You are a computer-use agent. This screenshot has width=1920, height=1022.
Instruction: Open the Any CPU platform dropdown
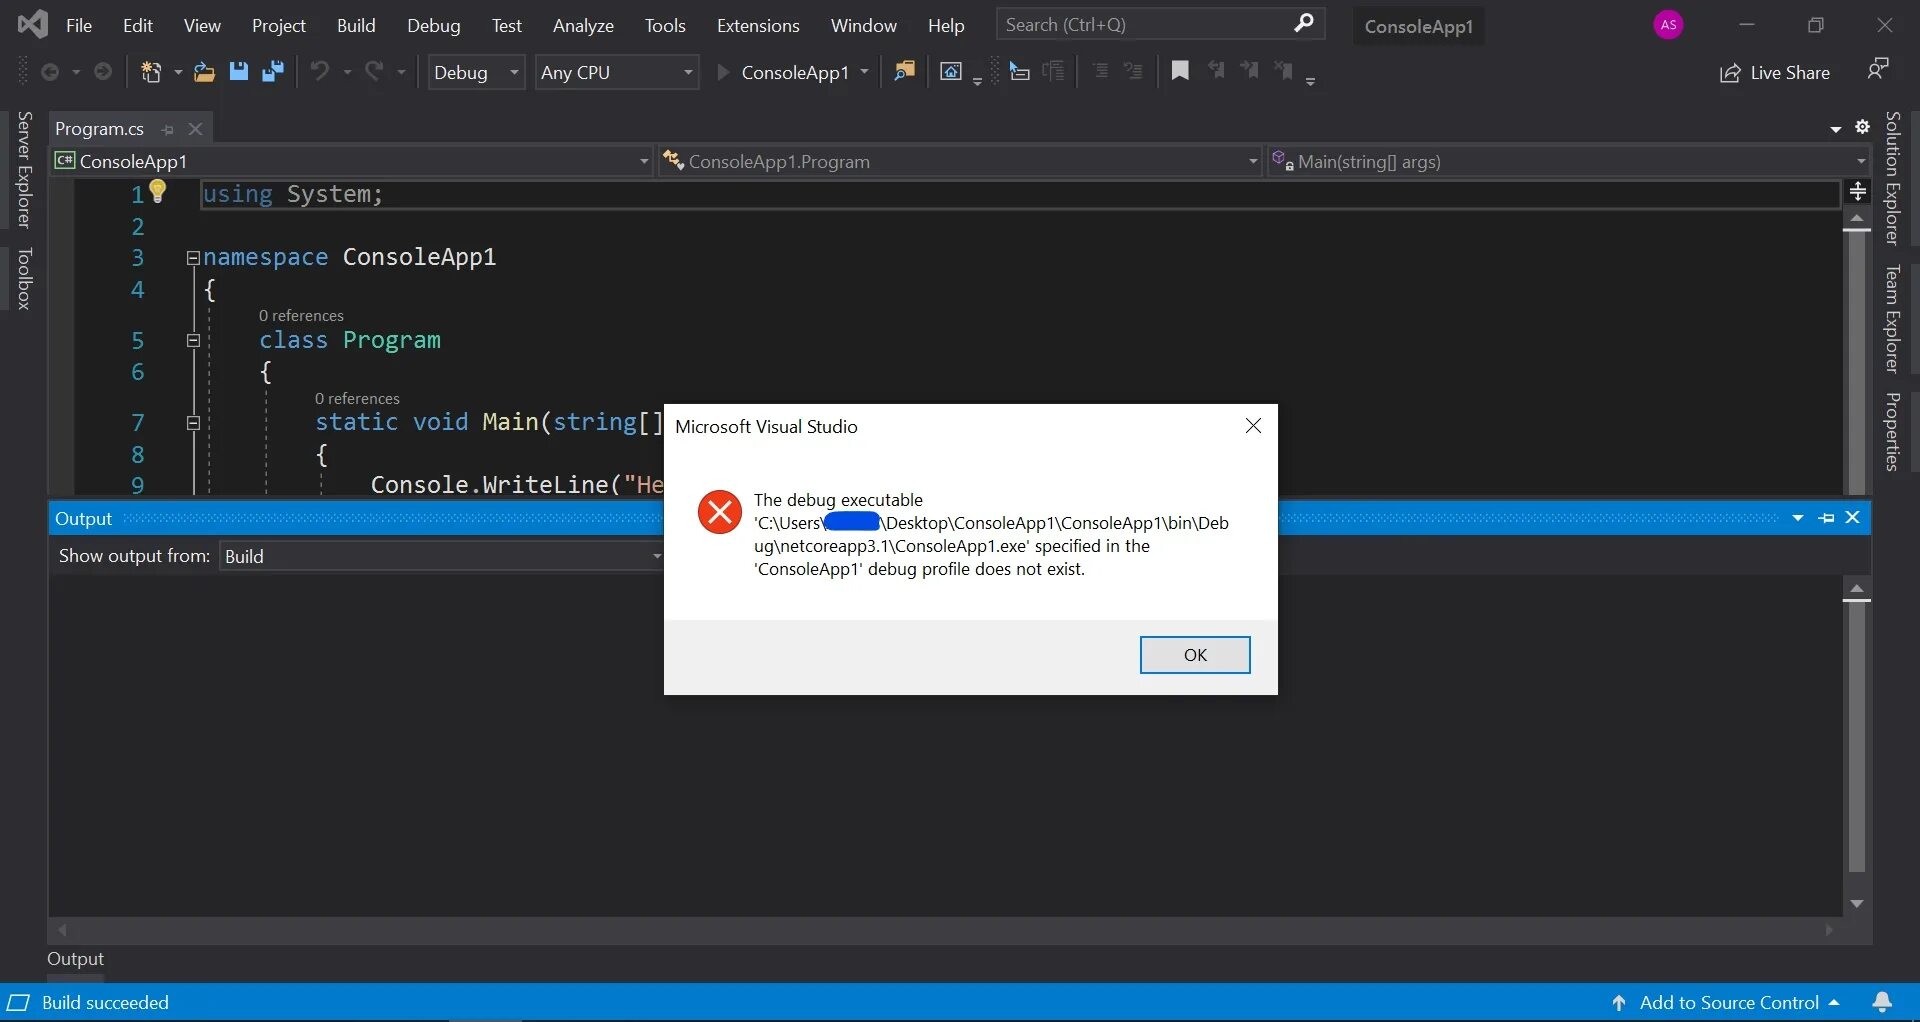tap(617, 72)
